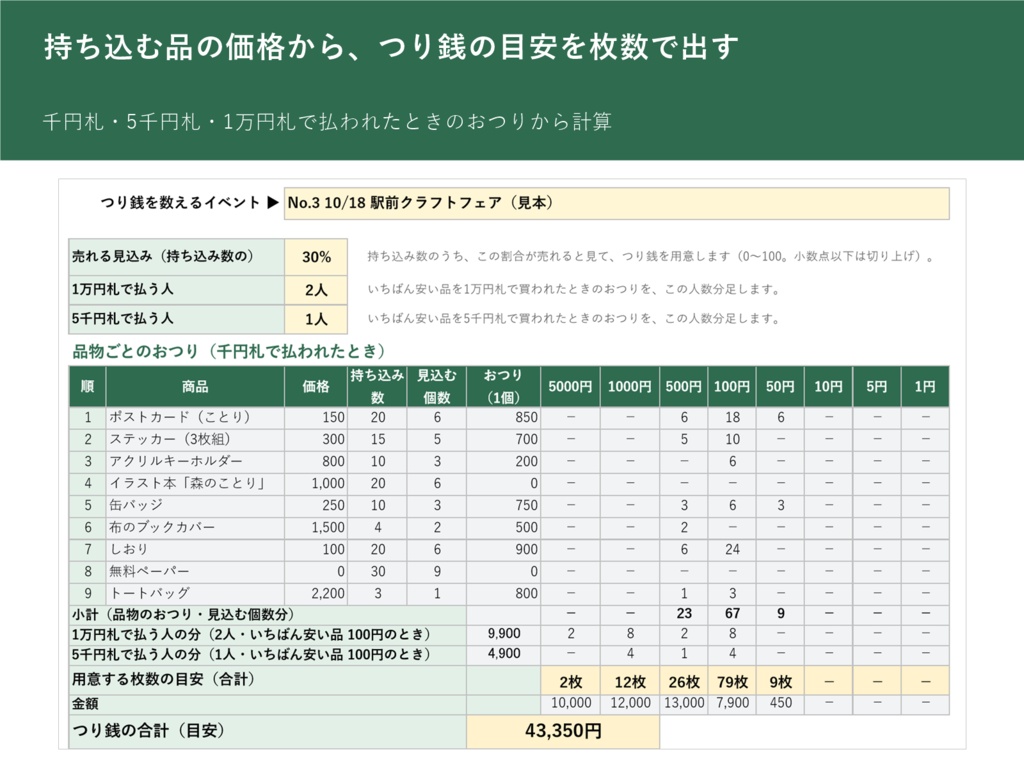The image size is (1024, 768).
Task: Click the '1人' cell for 5千円札で払う人
Action: coord(316,319)
